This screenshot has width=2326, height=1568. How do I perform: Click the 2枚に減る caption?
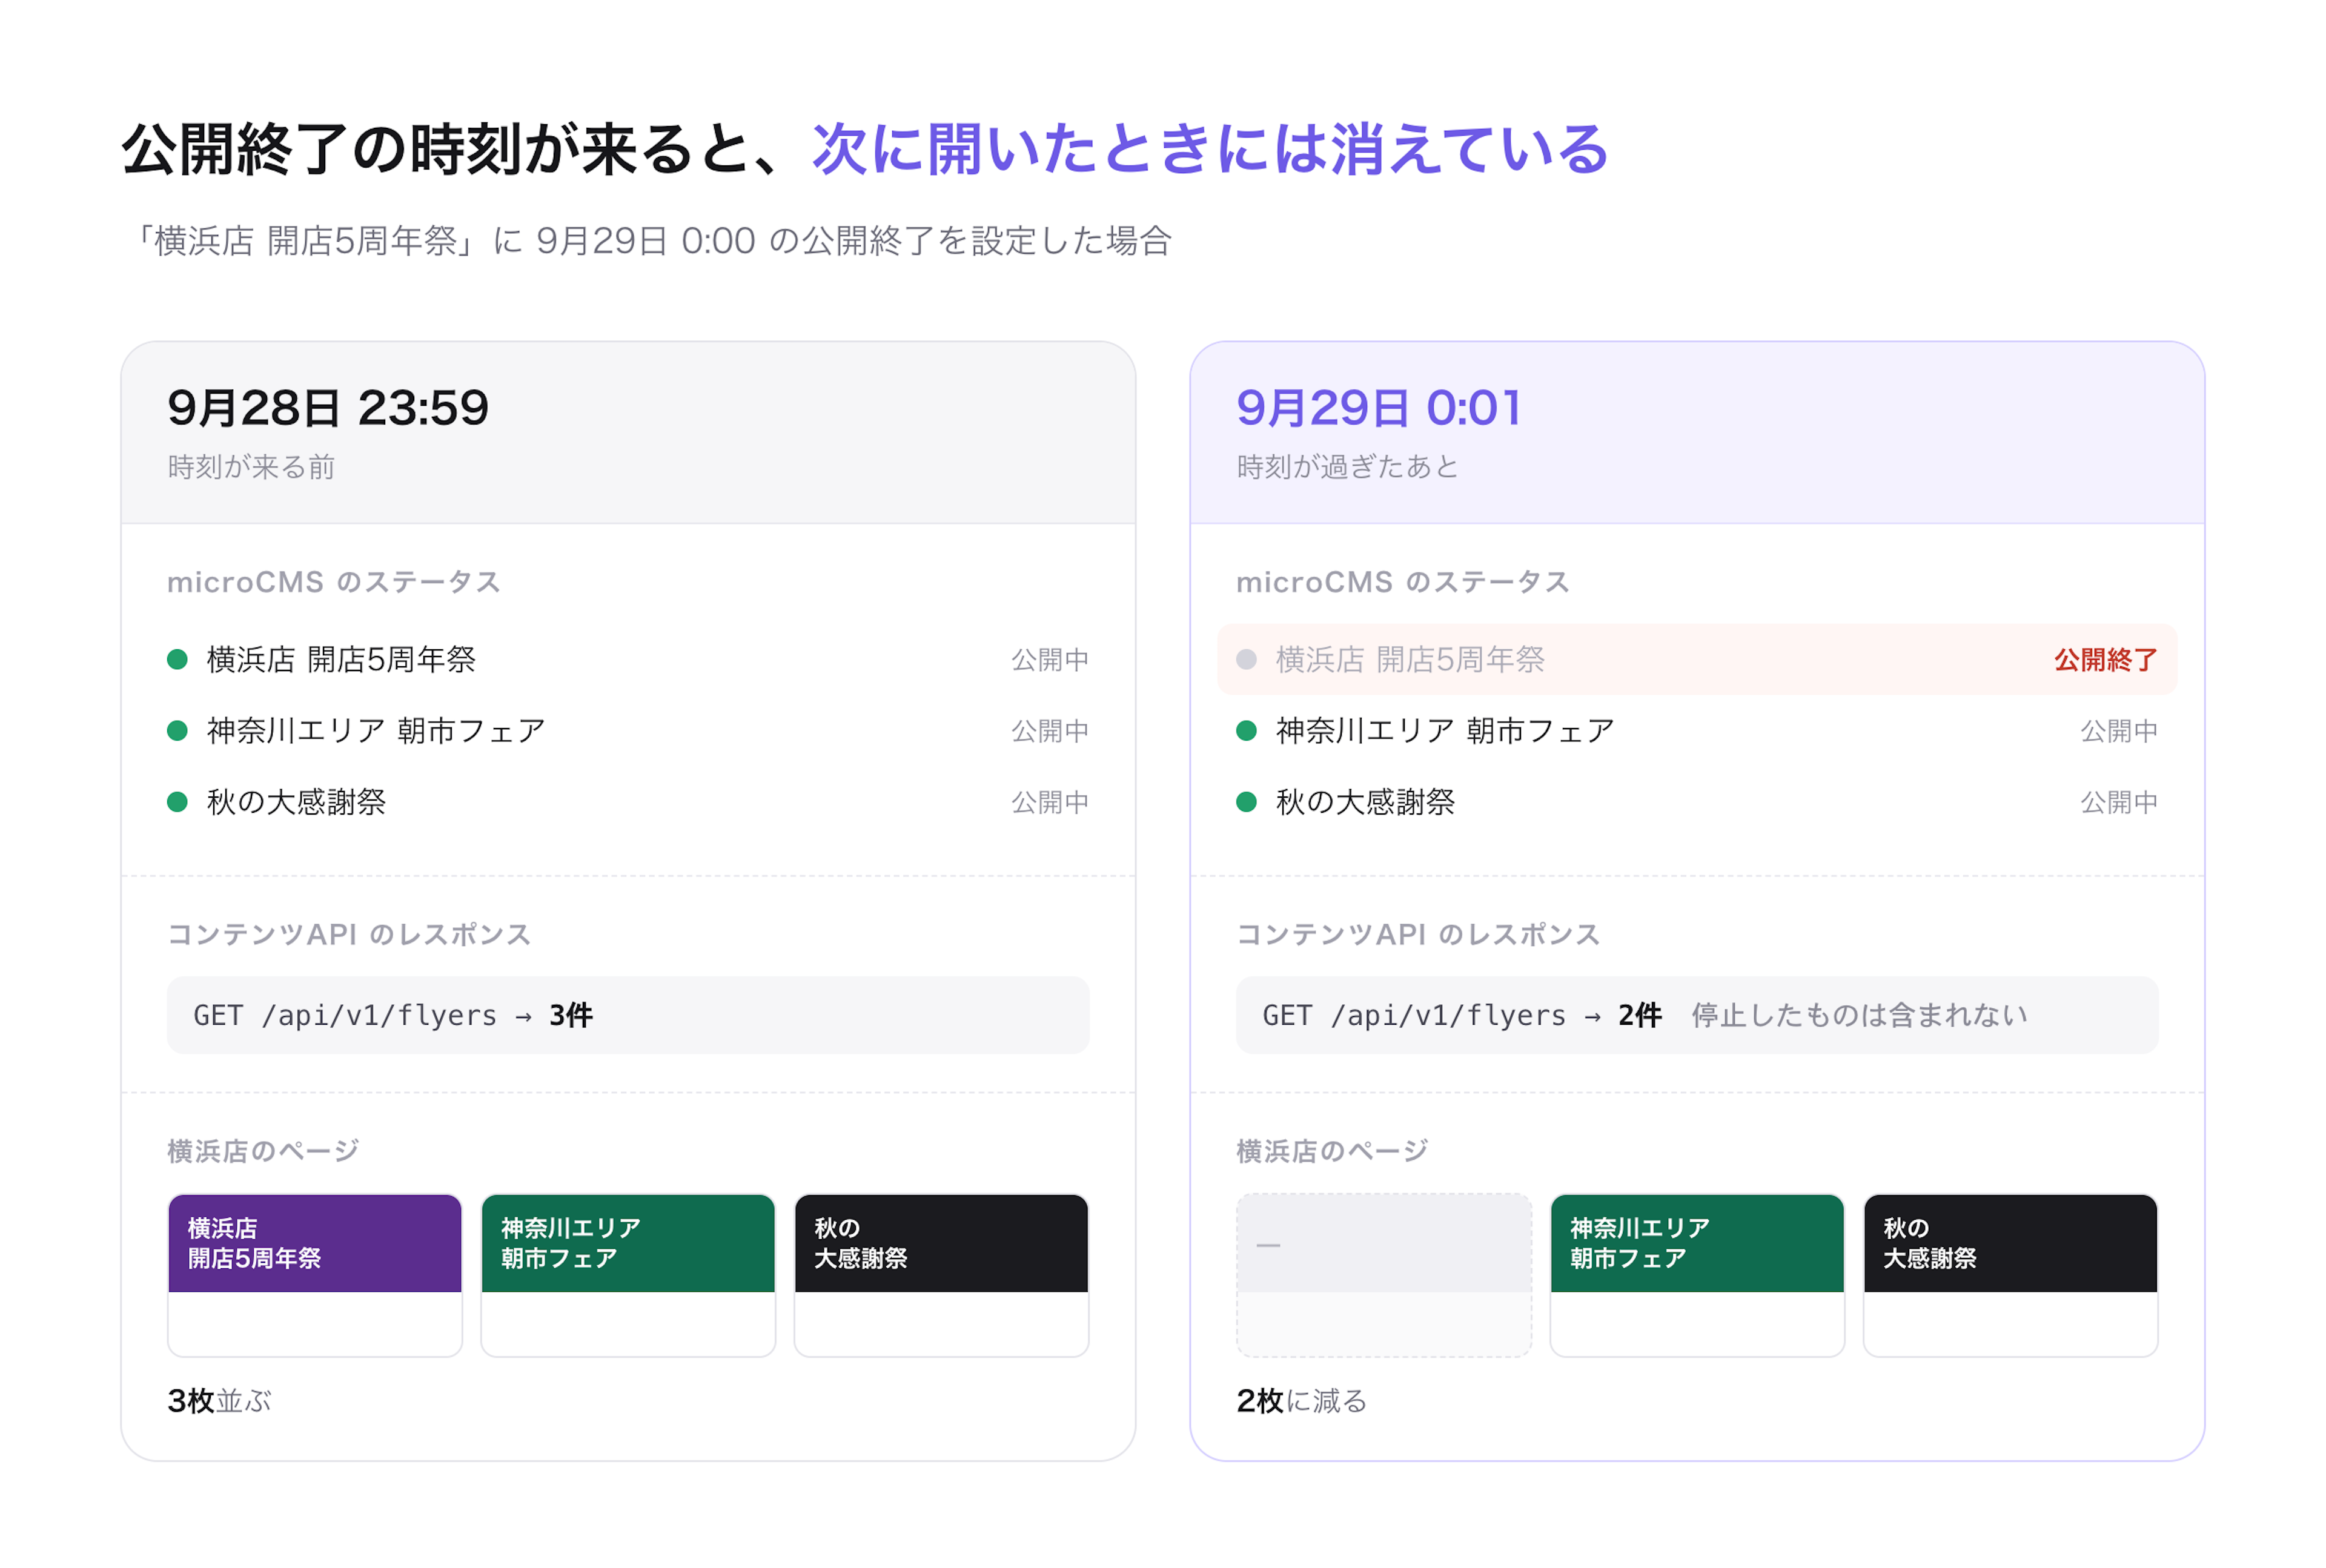[x=1301, y=1400]
